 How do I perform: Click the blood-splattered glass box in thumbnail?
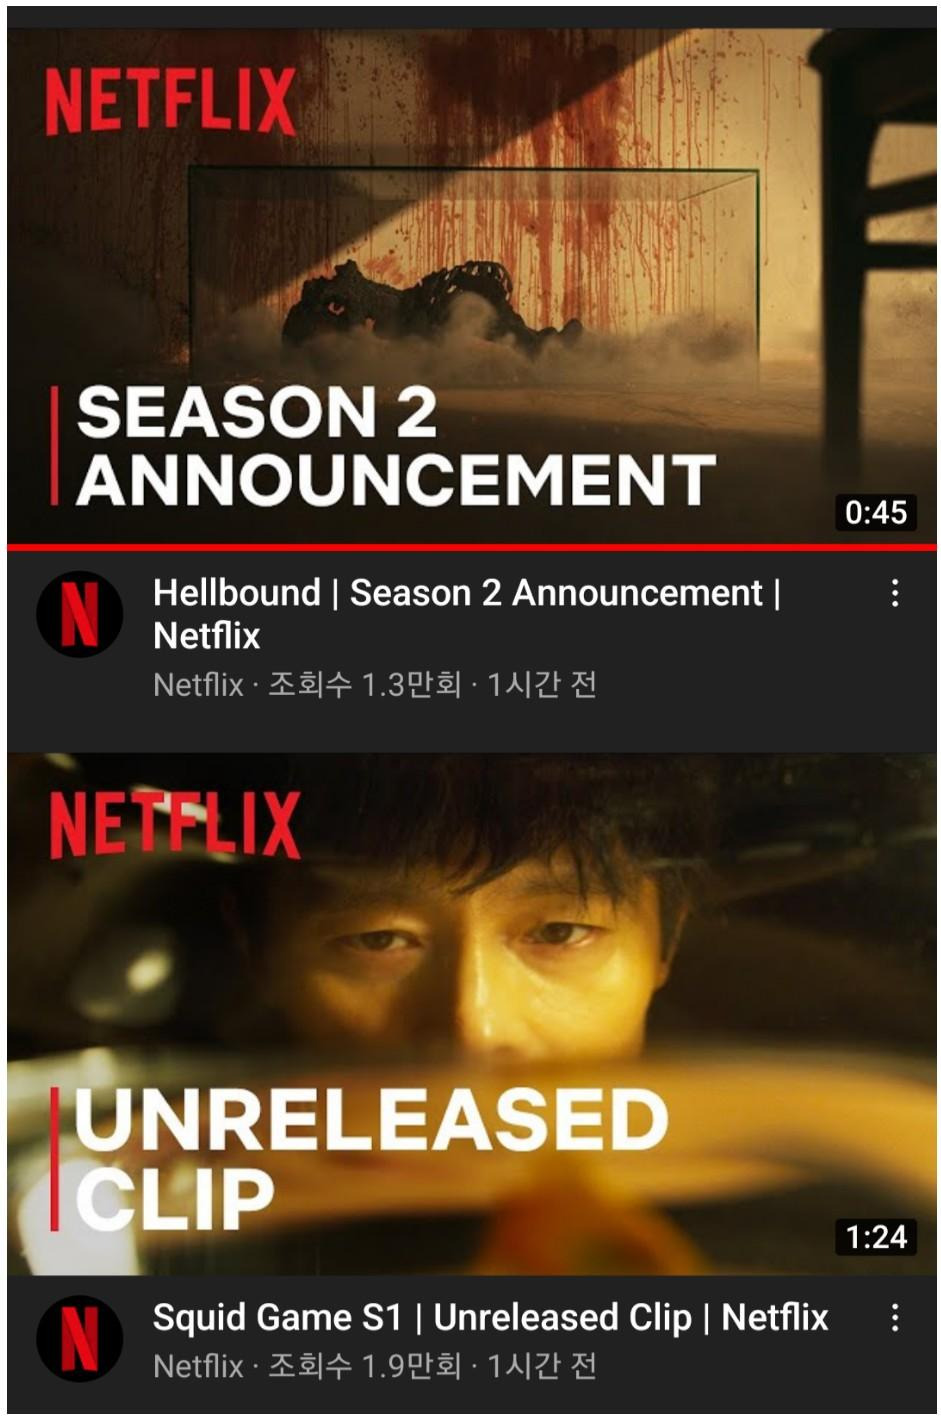click(473, 265)
